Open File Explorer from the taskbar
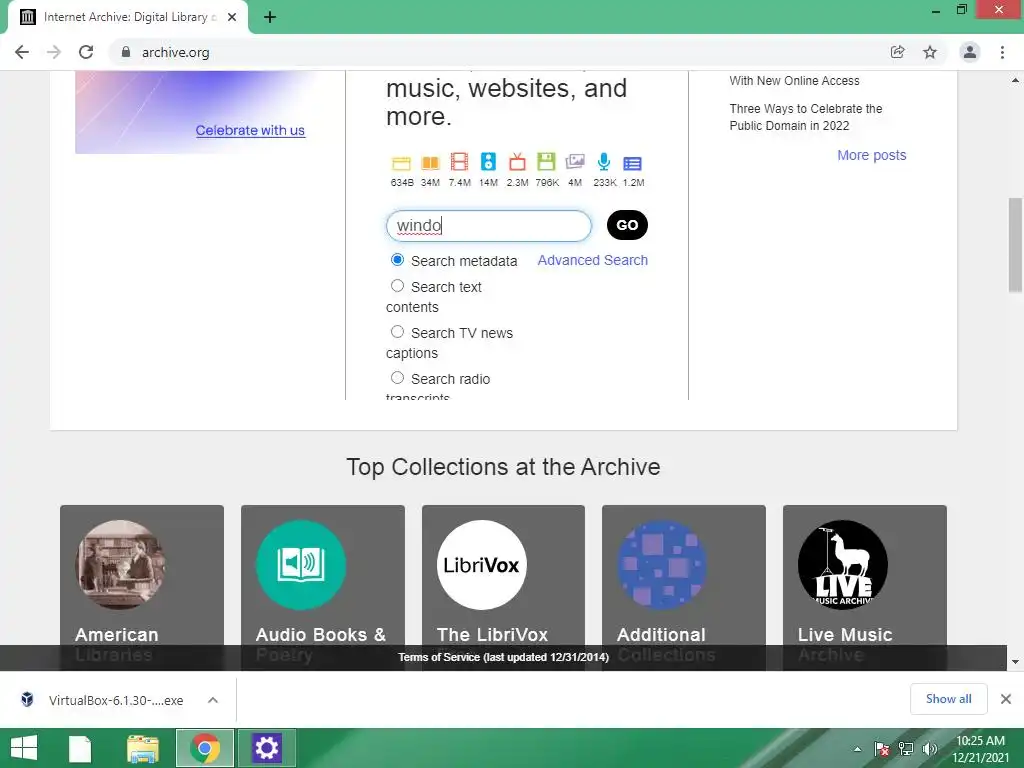Image resolution: width=1024 pixels, height=768 pixels. point(142,748)
